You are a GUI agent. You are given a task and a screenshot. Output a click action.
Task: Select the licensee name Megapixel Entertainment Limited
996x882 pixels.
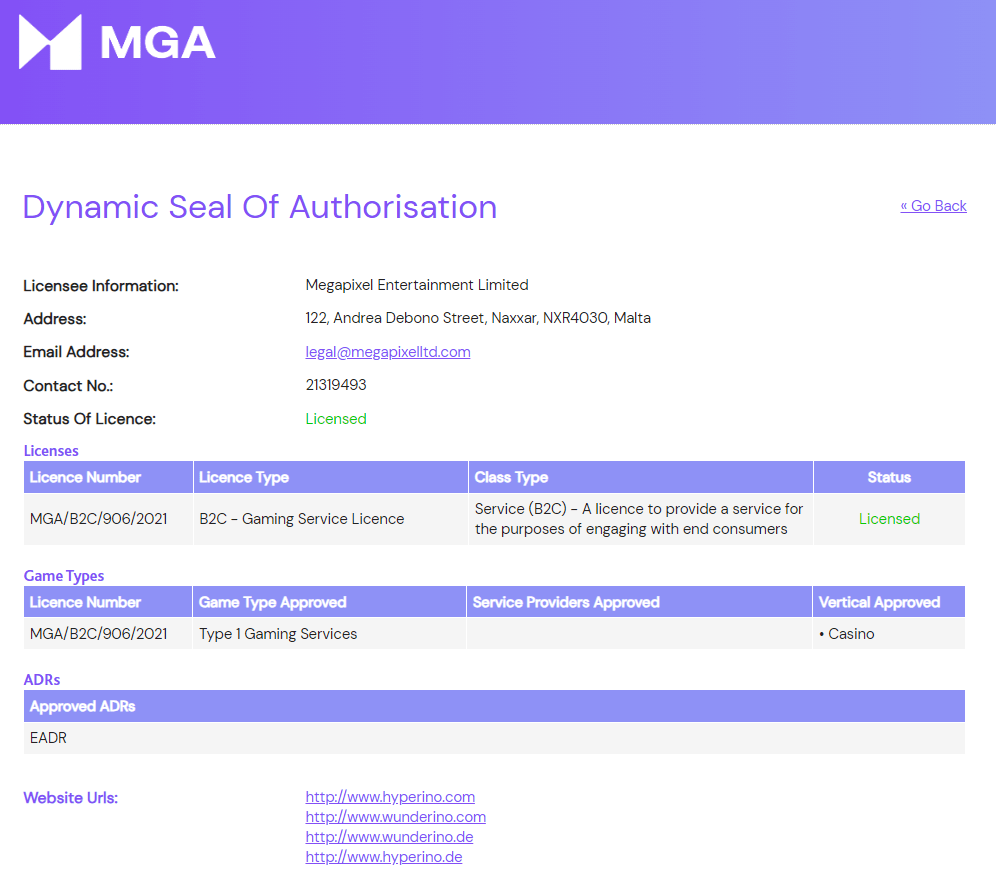417,285
